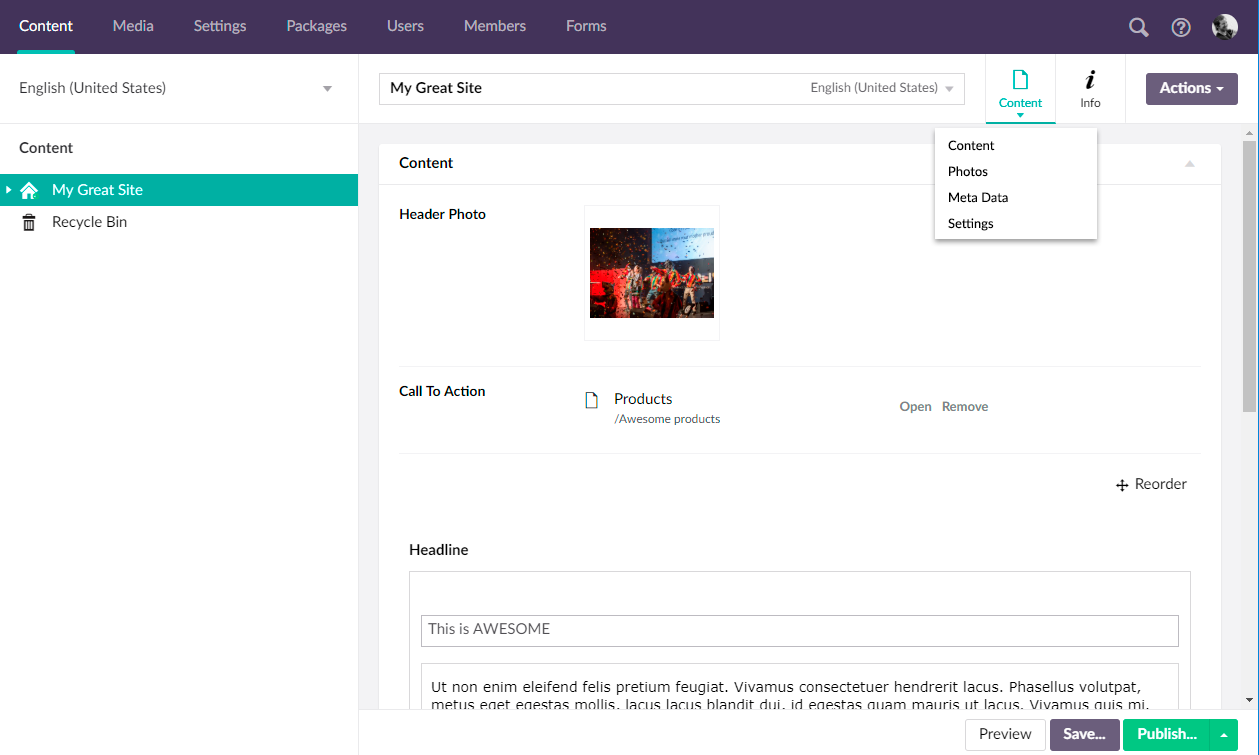Collapse the Content section with the chevron
Image resolution: width=1259 pixels, height=755 pixels.
(1189, 163)
